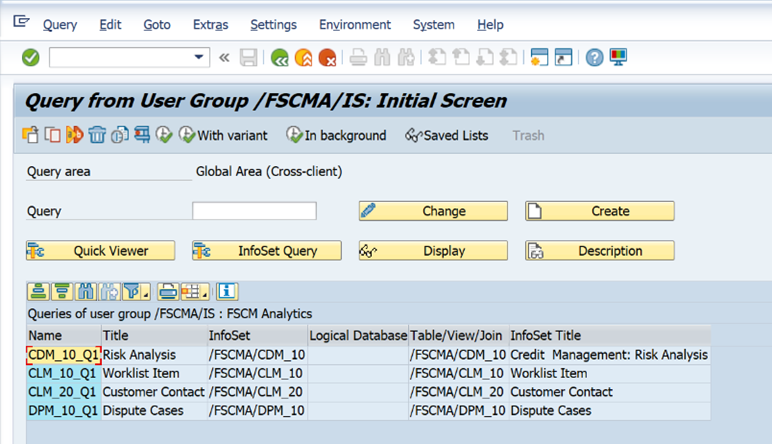
Task: Click the Execute clock icon without label
Action: click(x=164, y=135)
